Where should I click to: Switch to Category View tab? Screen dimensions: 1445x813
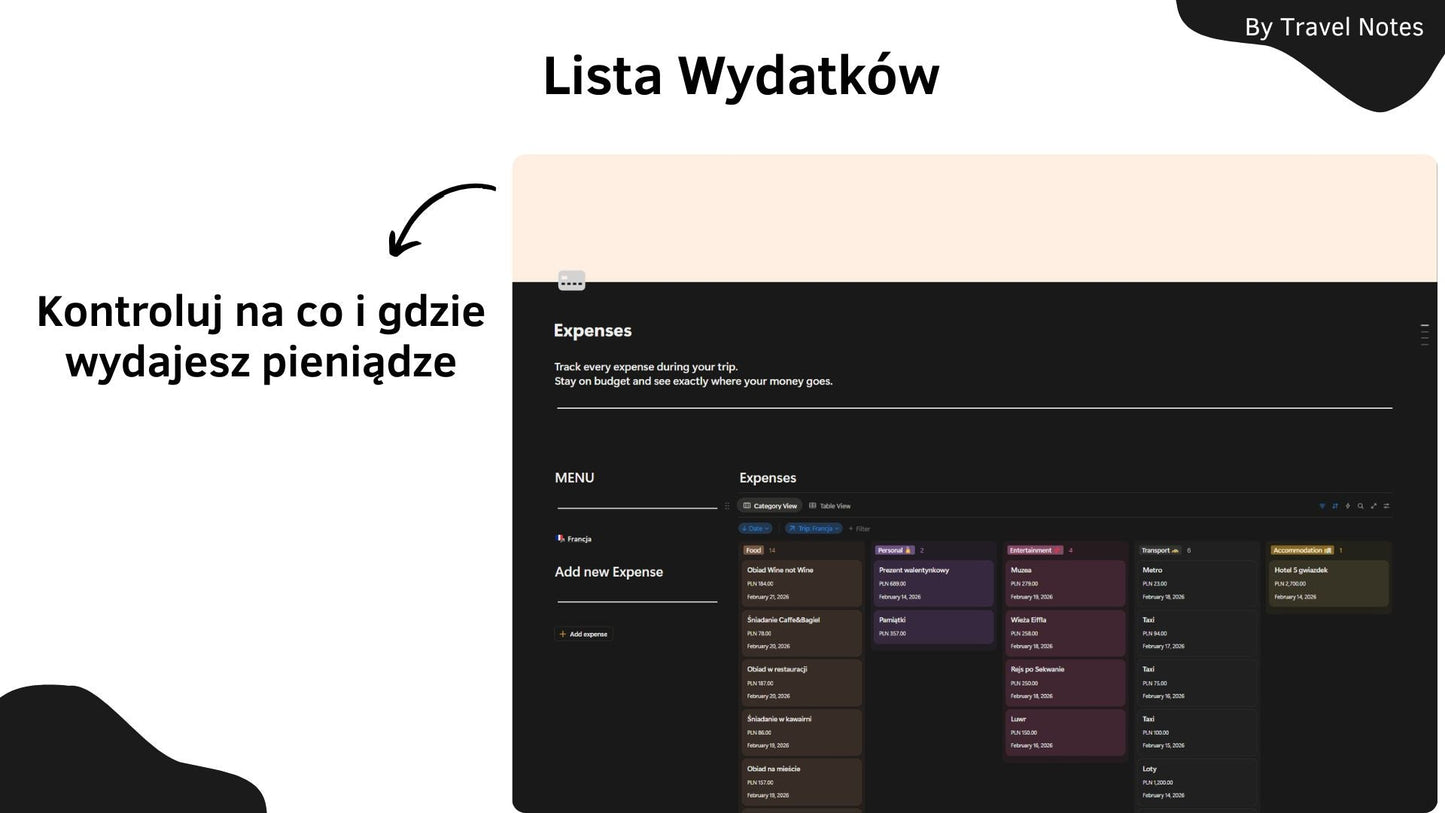coord(770,506)
